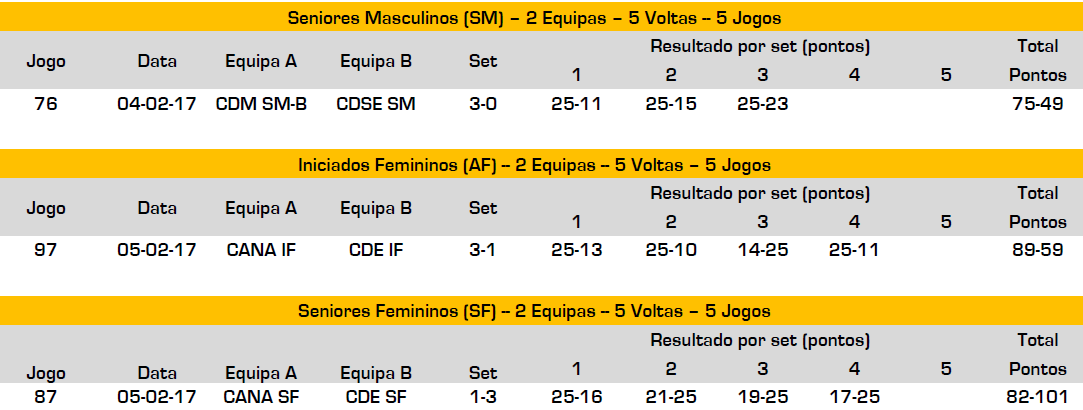Select the game number 76 cell
The width and height of the screenshot is (1083, 410).
[45, 103]
